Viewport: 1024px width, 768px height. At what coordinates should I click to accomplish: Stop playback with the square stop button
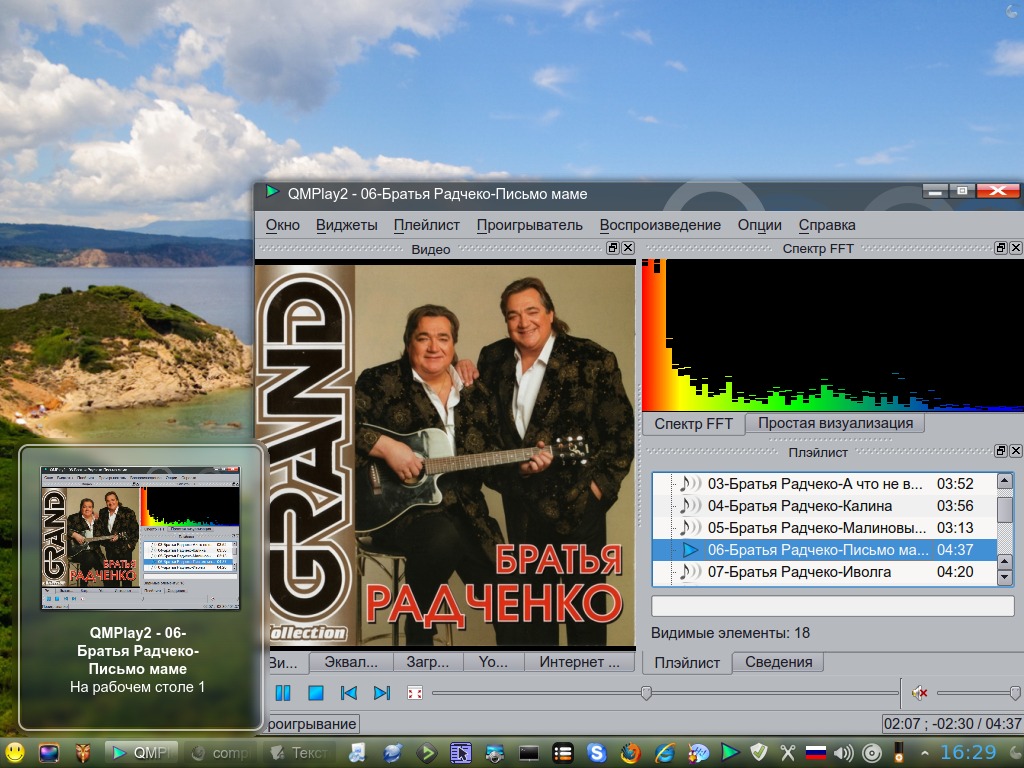(x=315, y=693)
